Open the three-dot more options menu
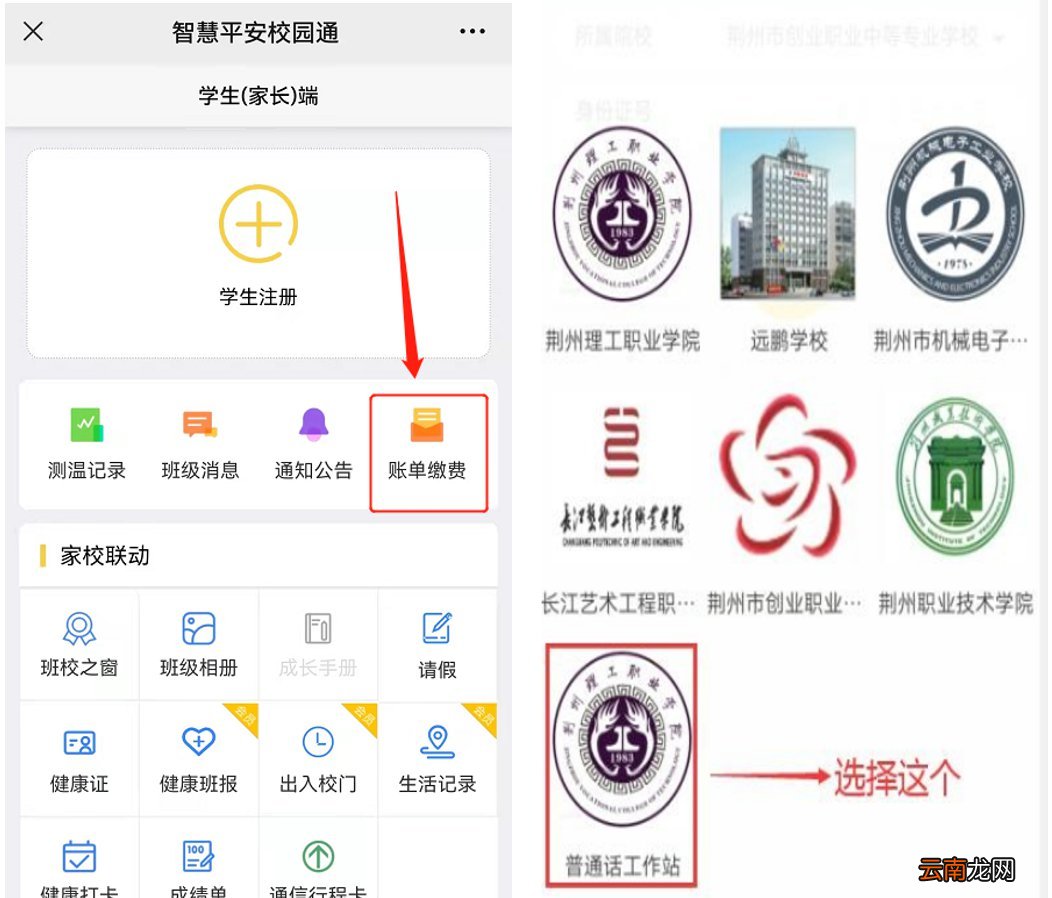The image size is (1052, 898). point(472,32)
